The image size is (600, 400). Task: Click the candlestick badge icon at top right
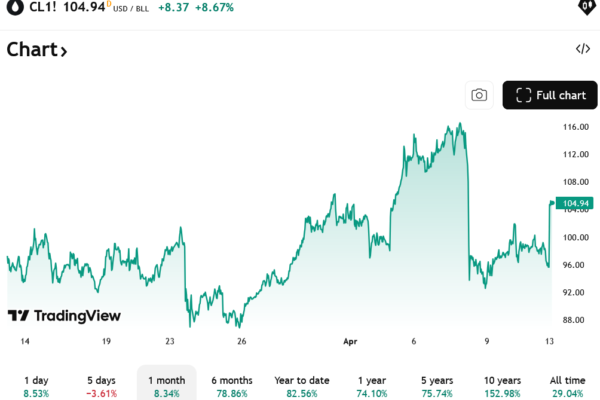click(585, 8)
